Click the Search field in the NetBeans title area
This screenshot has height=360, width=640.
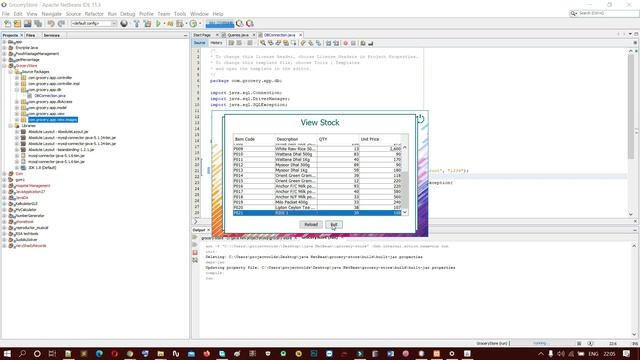604,13
